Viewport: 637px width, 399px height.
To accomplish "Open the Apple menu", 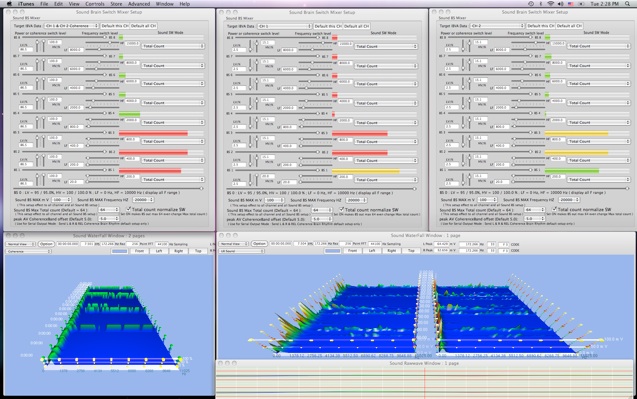I will pyautogui.click(x=9, y=4).
